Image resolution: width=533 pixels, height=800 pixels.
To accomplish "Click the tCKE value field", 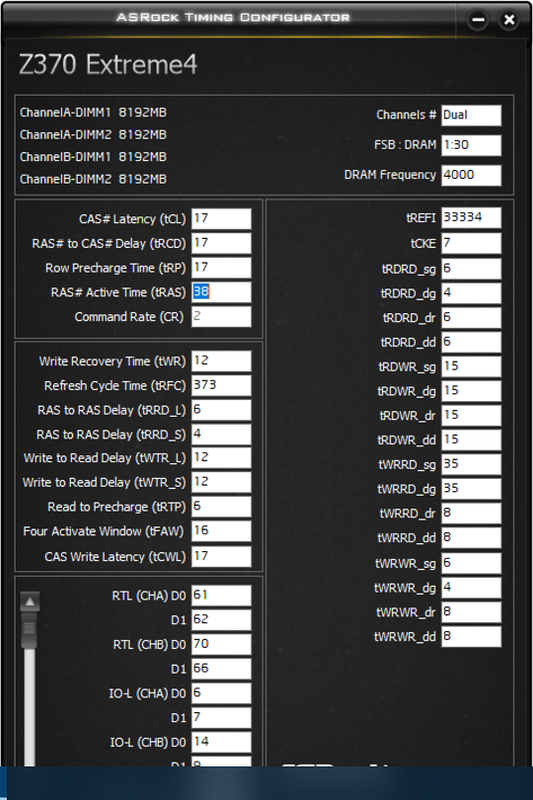I will [x=471, y=243].
